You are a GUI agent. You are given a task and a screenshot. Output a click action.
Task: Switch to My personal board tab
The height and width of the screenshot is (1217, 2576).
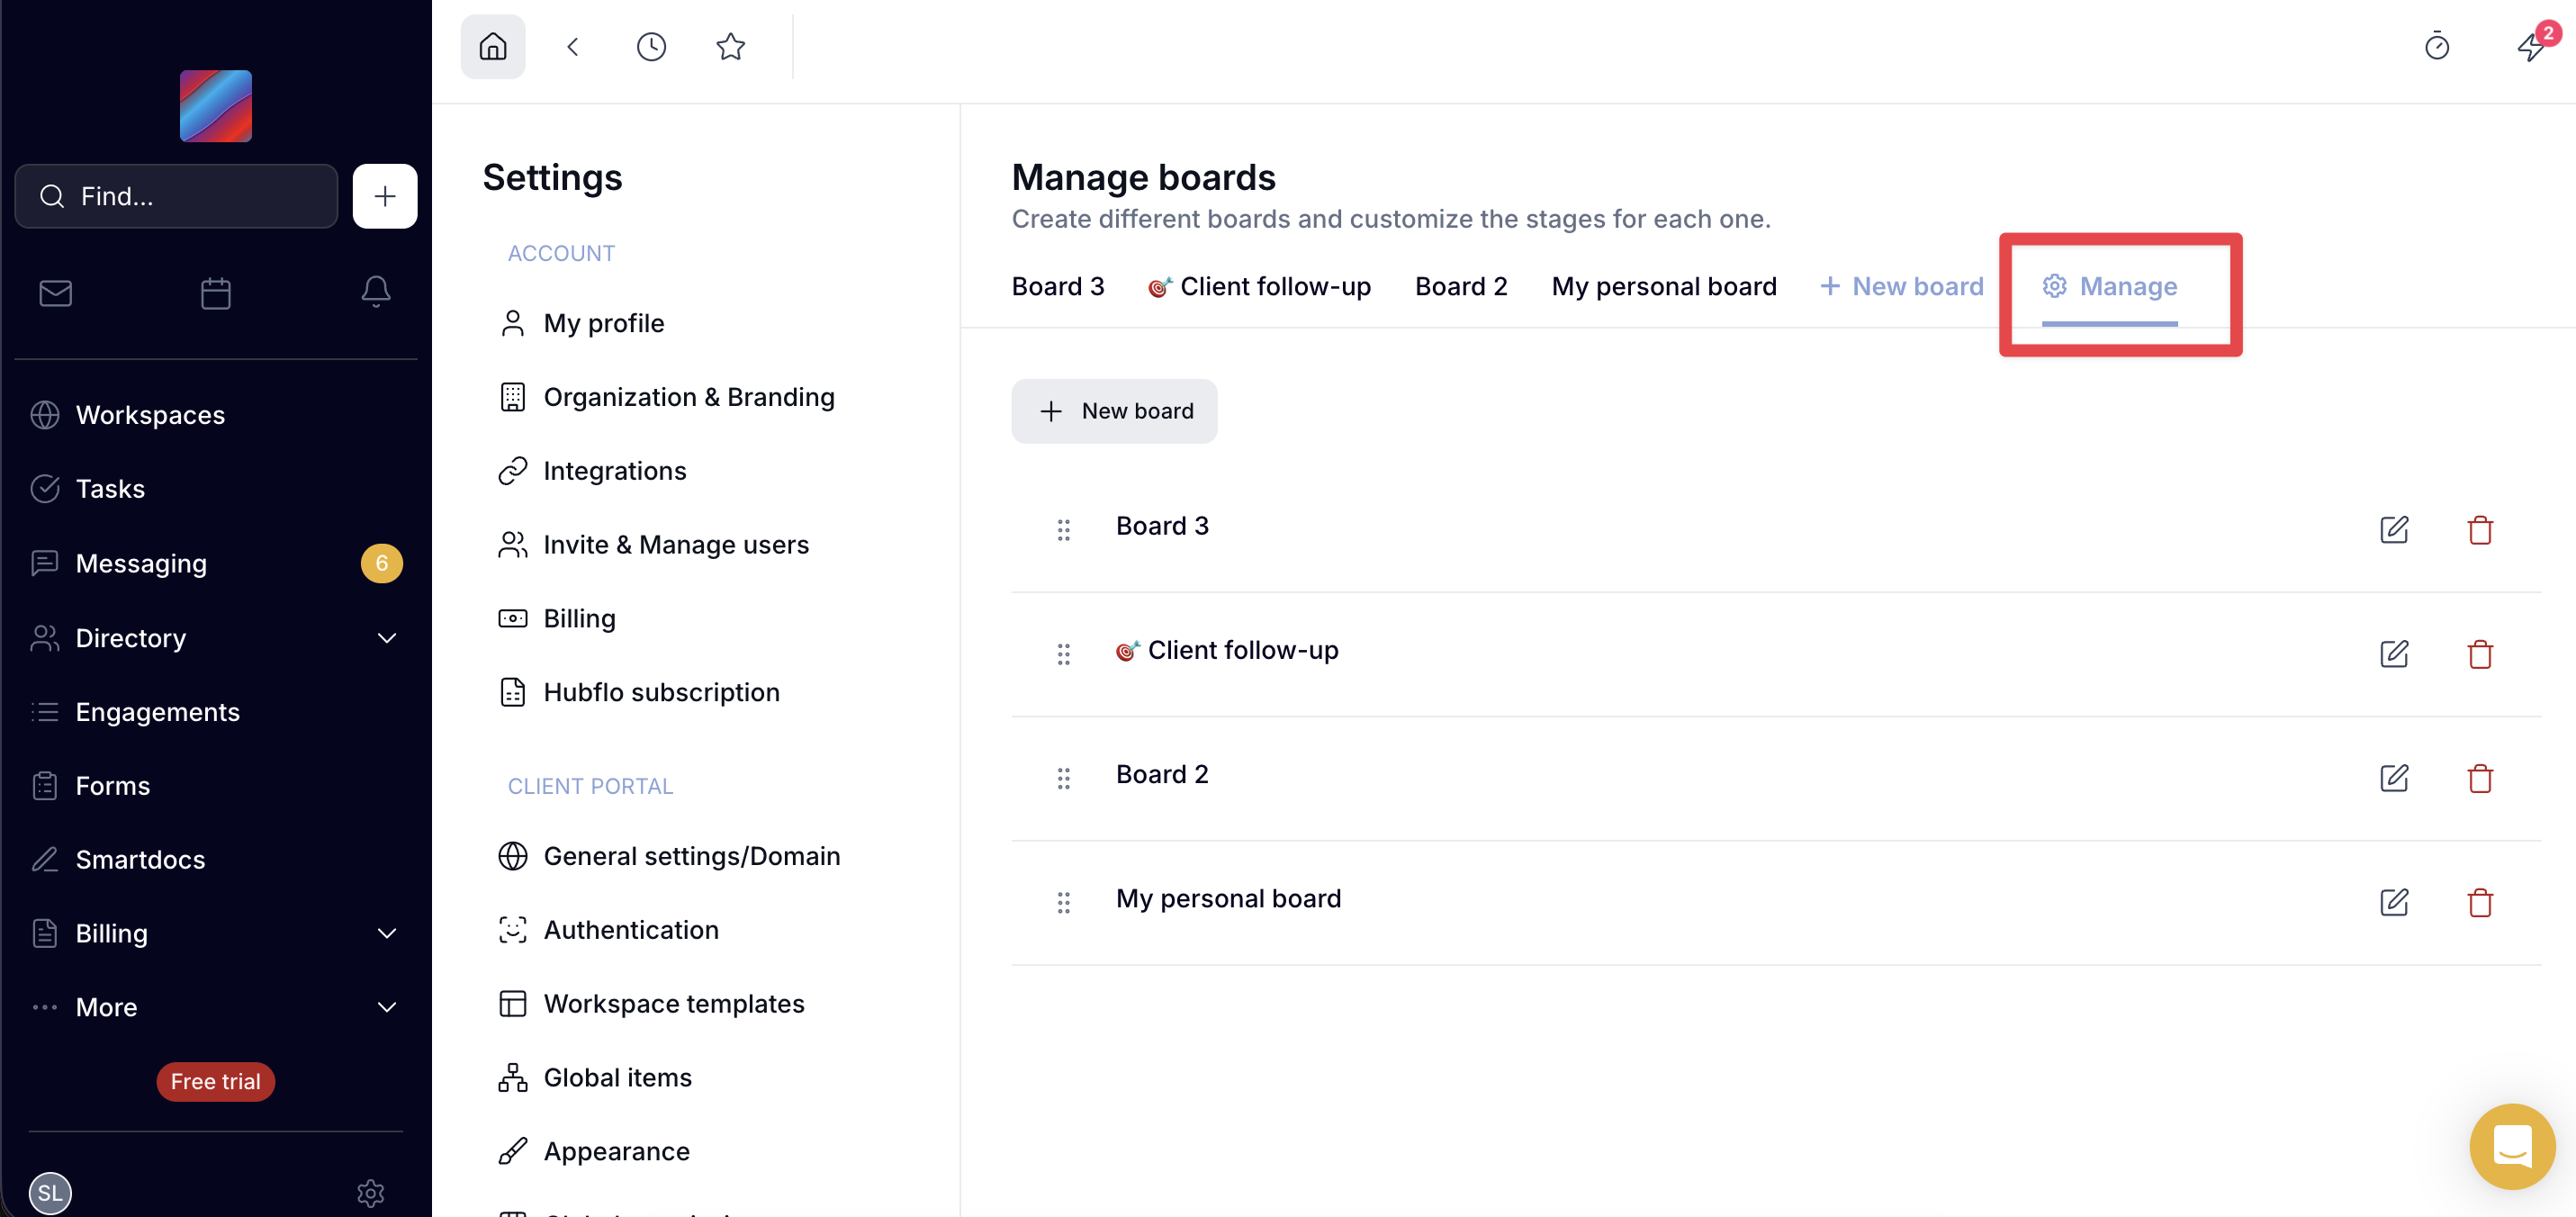[1663, 286]
